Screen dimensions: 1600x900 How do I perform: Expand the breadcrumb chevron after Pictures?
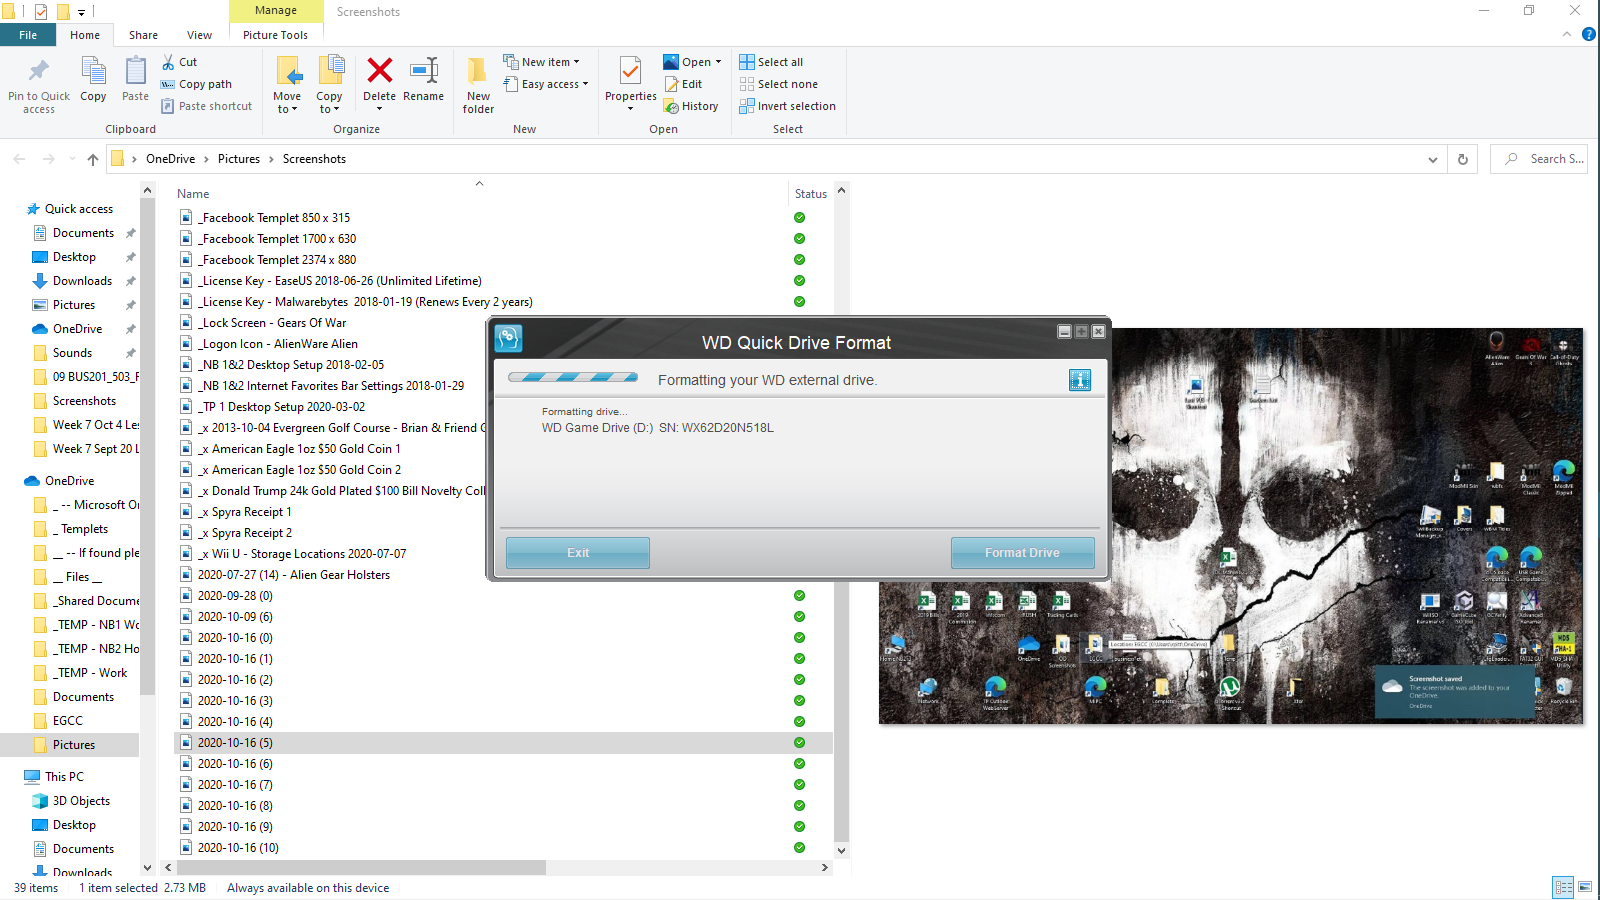point(271,159)
